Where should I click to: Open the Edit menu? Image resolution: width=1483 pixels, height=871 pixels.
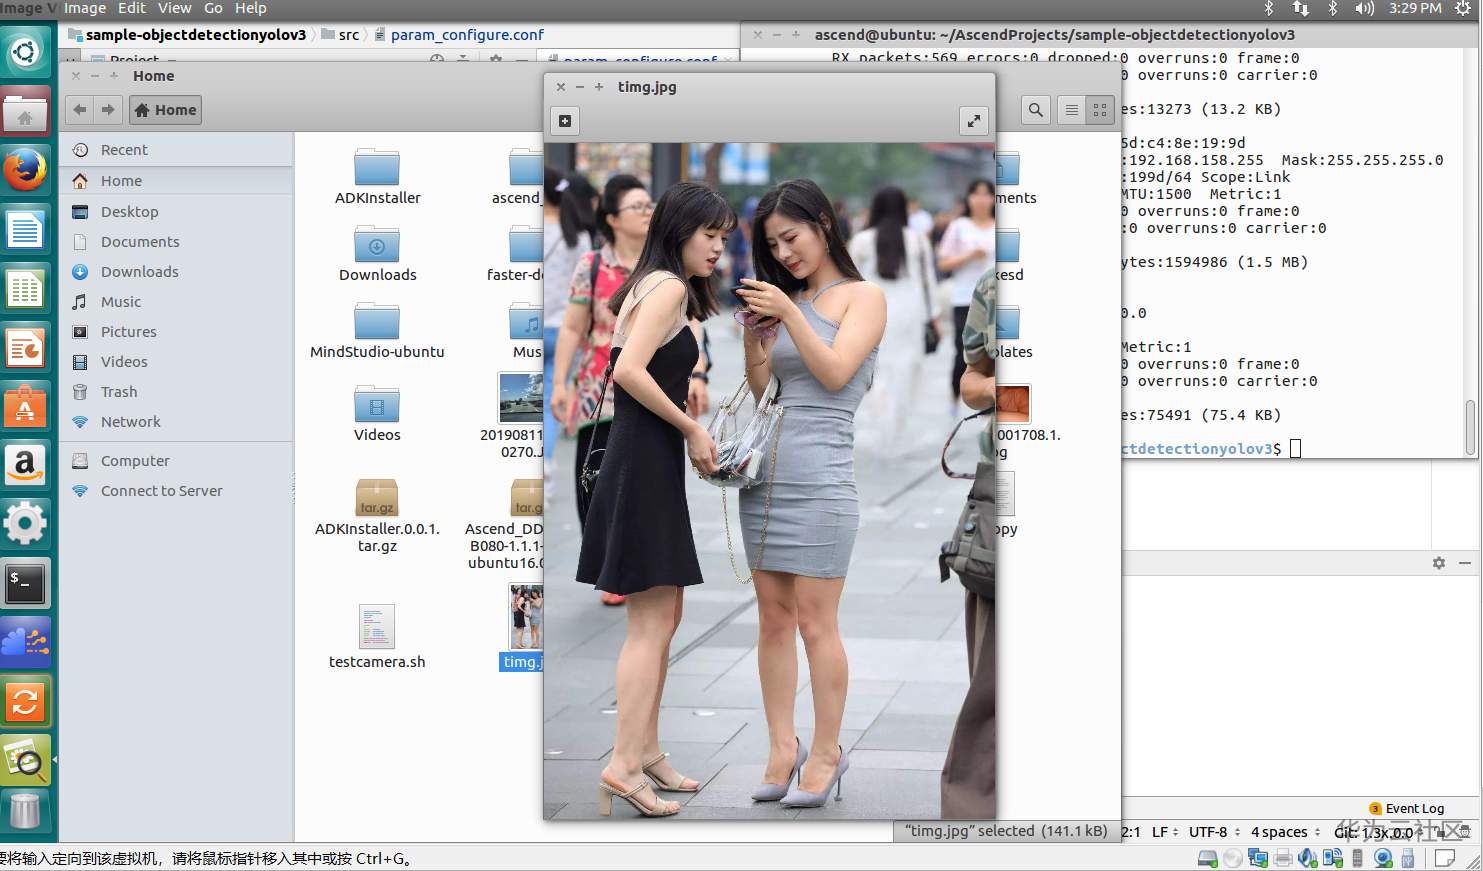click(131, 8)
